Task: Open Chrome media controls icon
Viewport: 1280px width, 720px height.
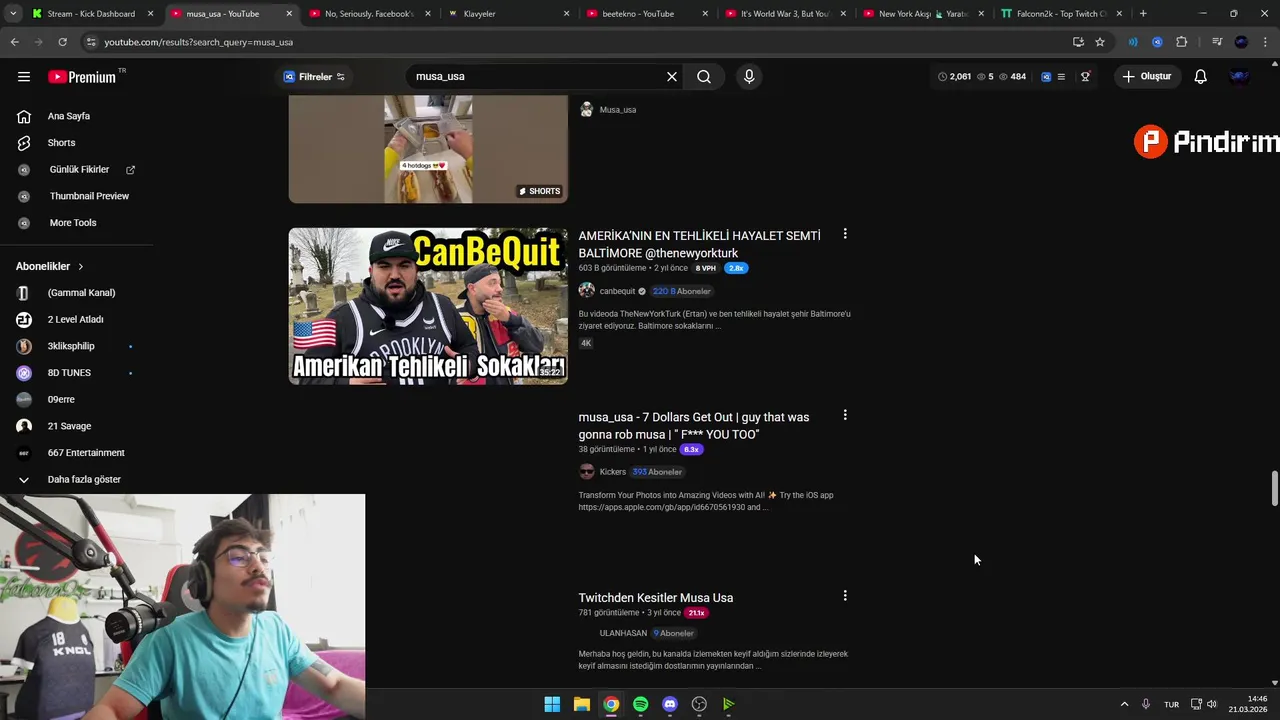Action: 1217,42
